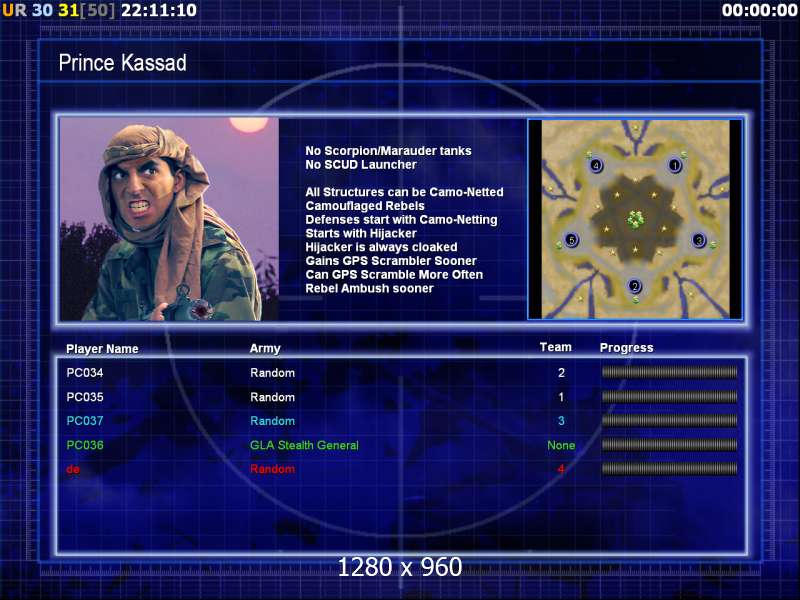
Task: Click the Prince Kassad portrait image
Action: pyautogui.click(x=169, y=219)
